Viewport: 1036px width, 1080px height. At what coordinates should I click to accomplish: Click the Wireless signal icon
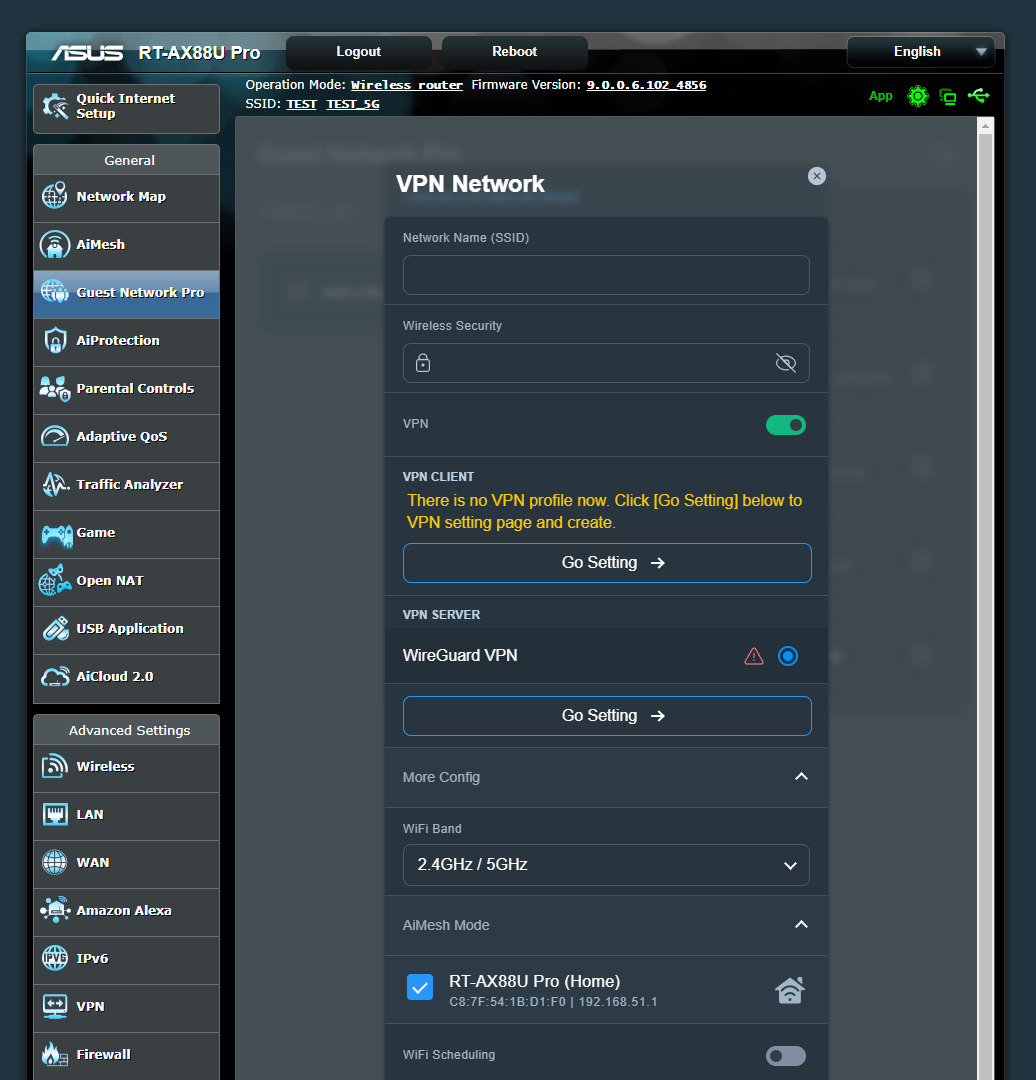(x=54, y=766)
